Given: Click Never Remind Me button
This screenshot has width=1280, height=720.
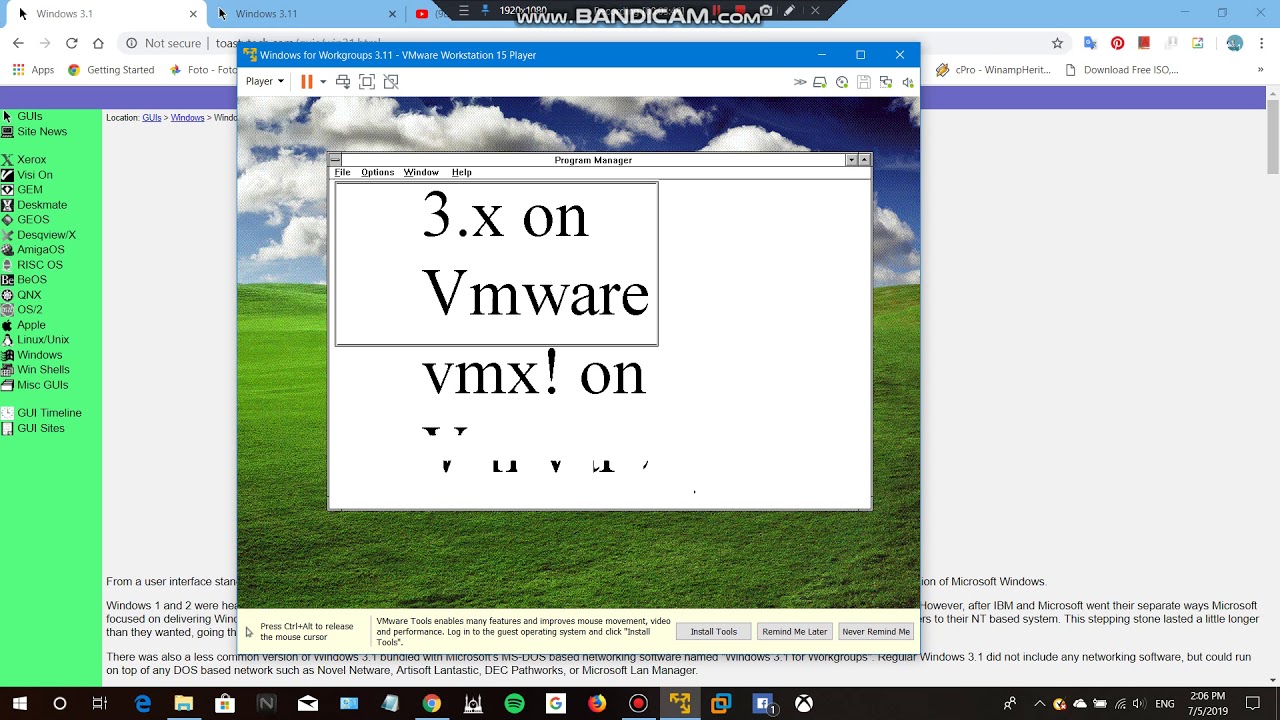Looking at the screenshot, I should tap(876, 631).
